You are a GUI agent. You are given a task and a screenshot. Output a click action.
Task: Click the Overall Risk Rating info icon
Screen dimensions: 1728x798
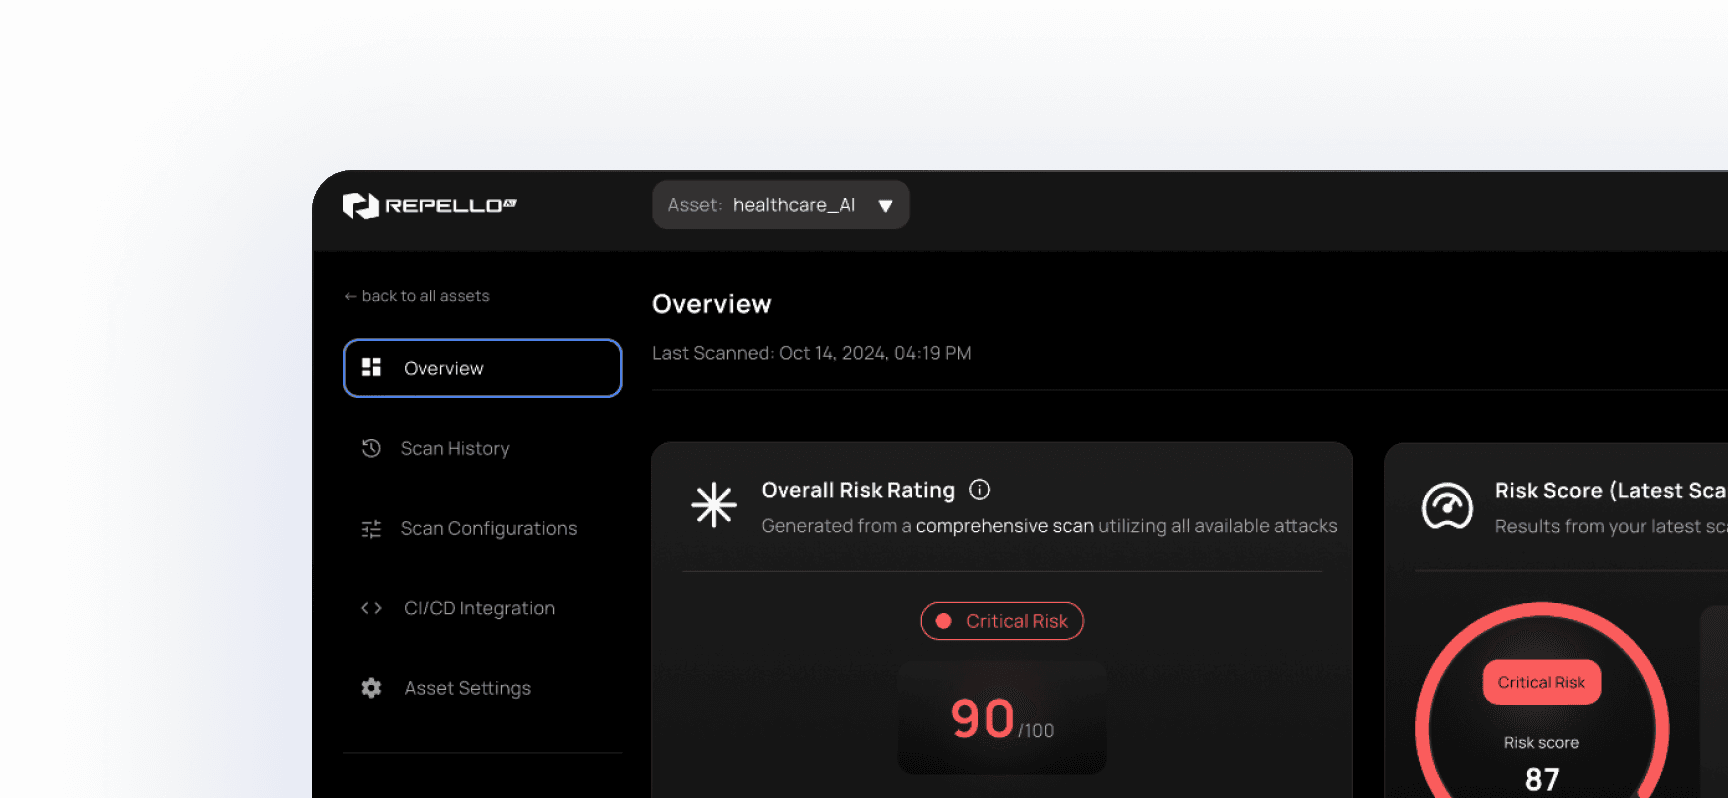coord(980,489)
